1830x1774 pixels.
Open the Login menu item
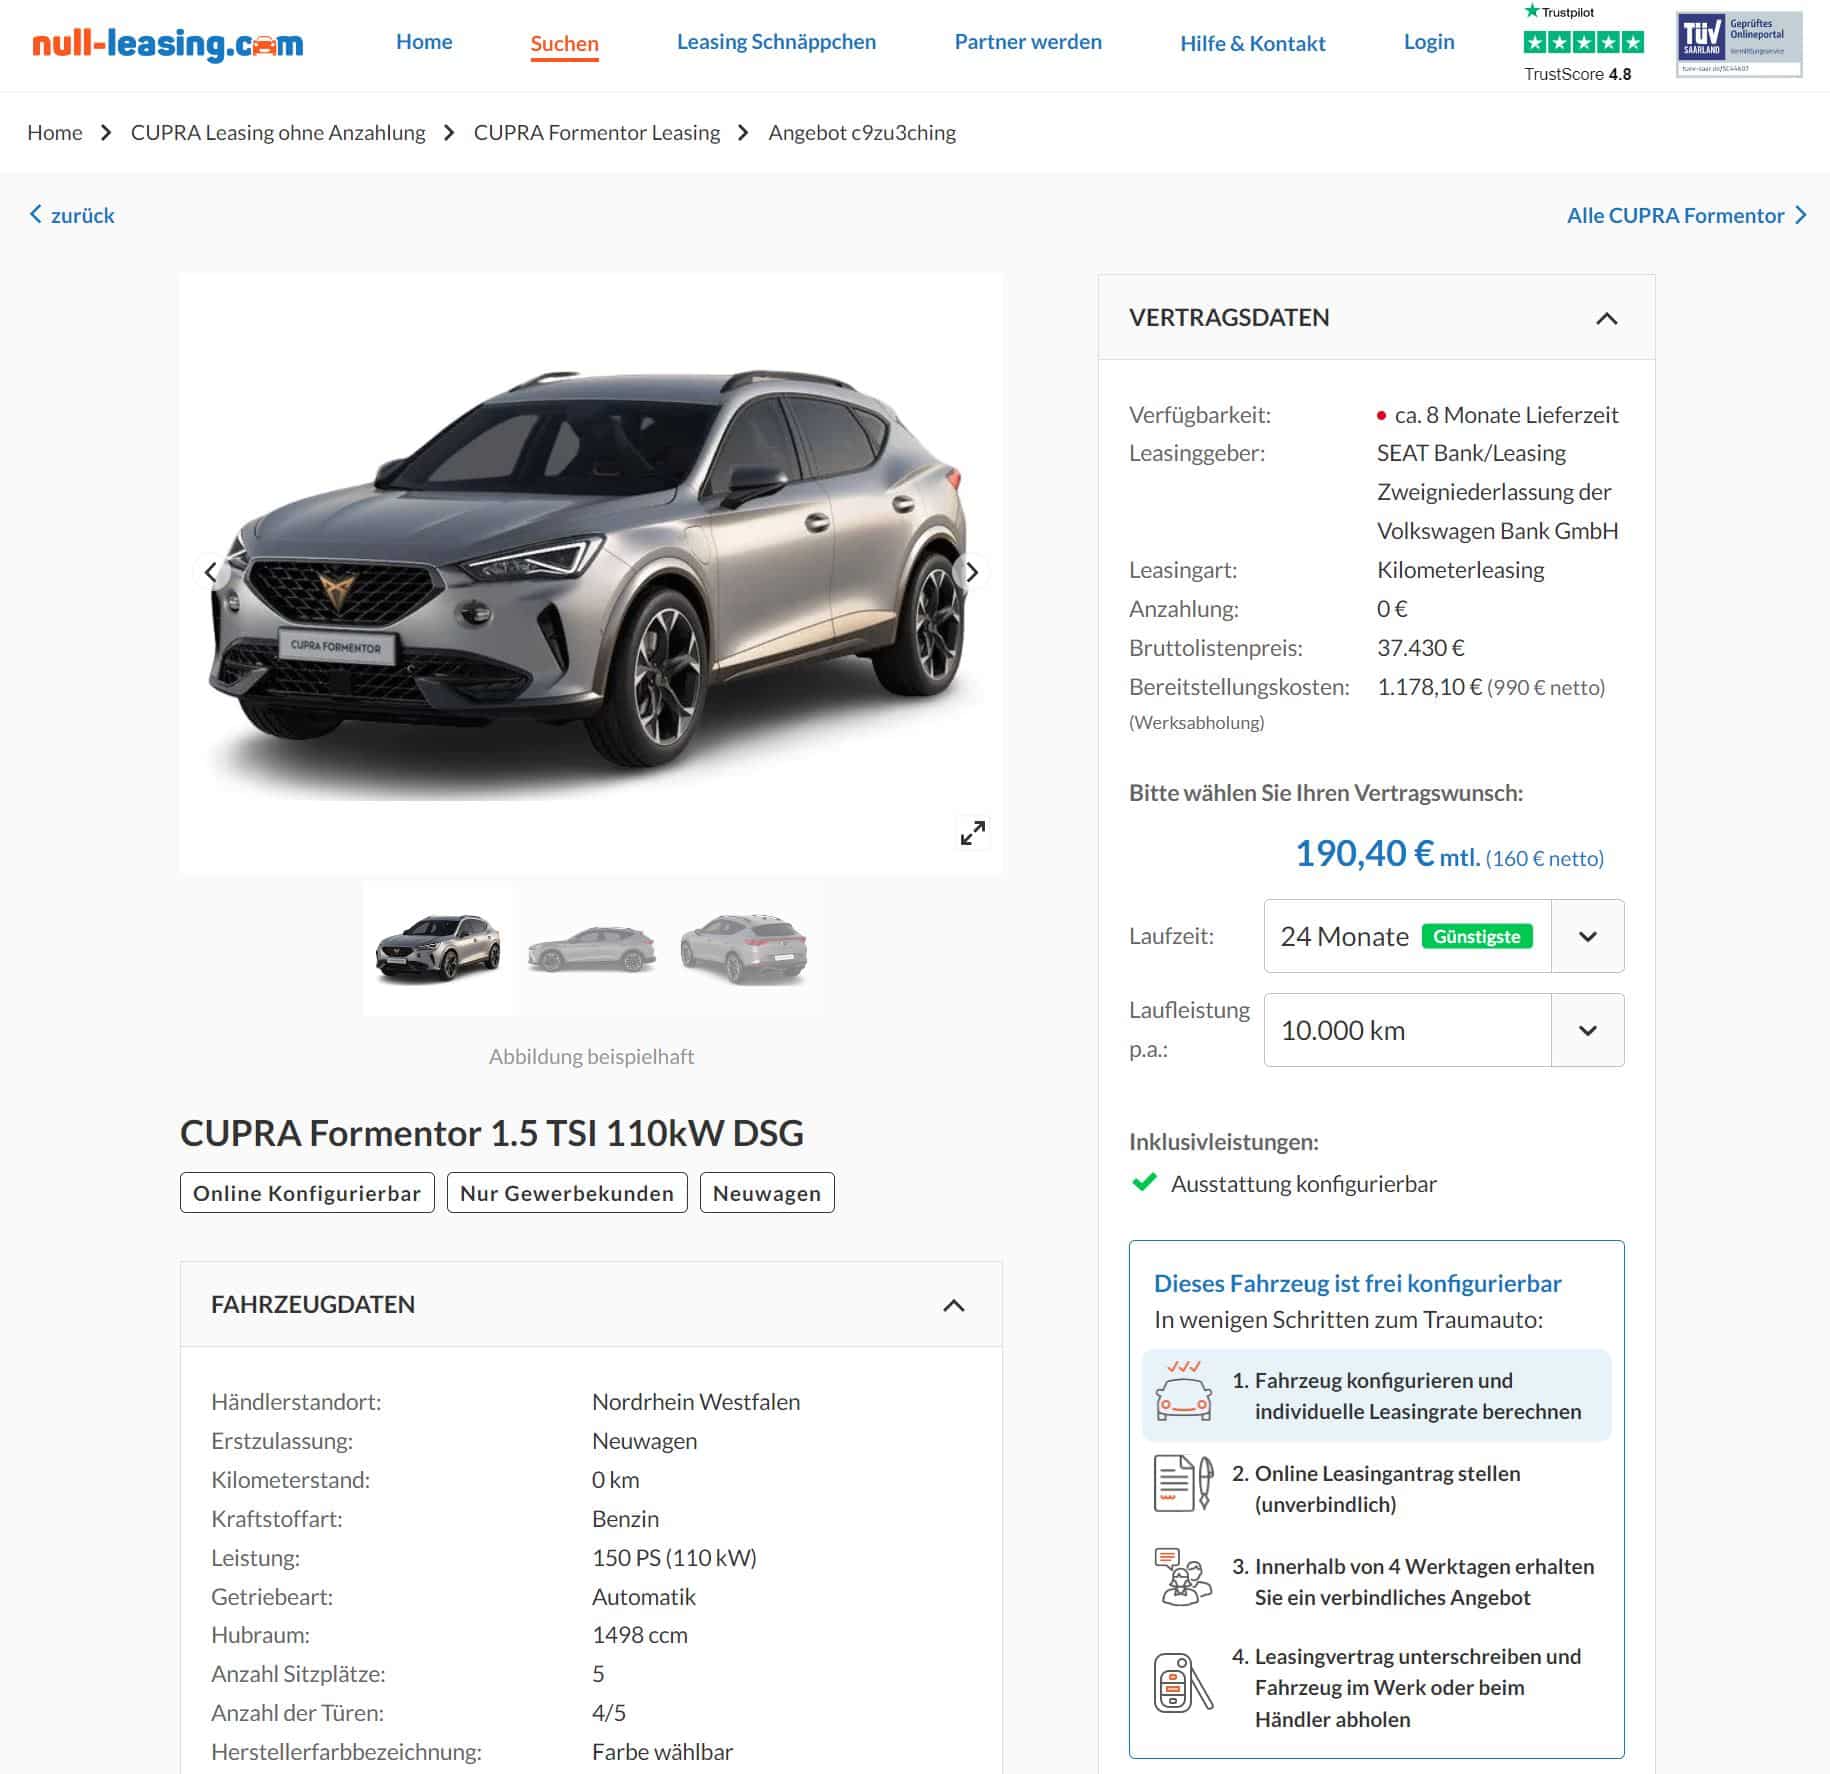[x=1429, y=42]
